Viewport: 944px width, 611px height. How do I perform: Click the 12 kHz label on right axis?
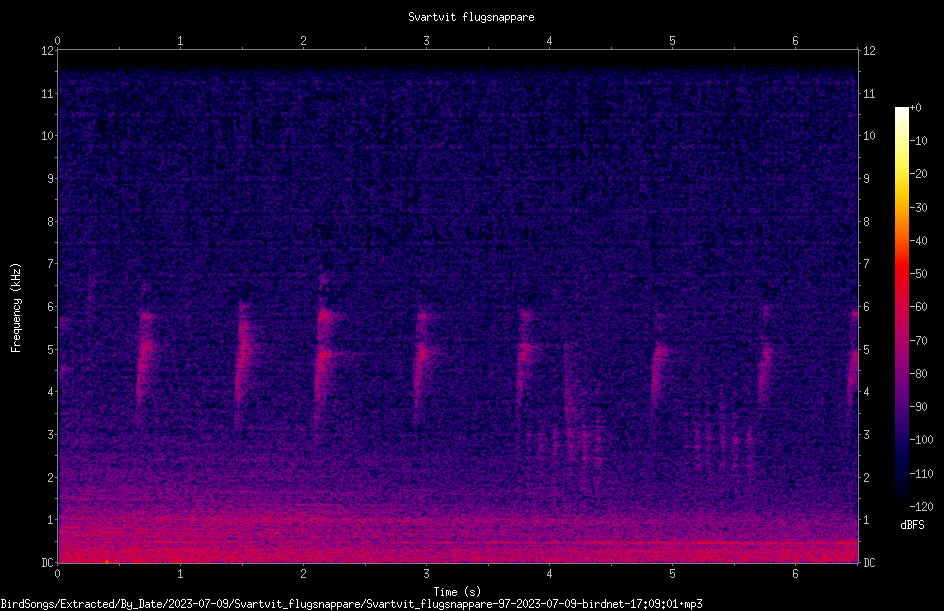pyautogui.click(x=869, y=51)
